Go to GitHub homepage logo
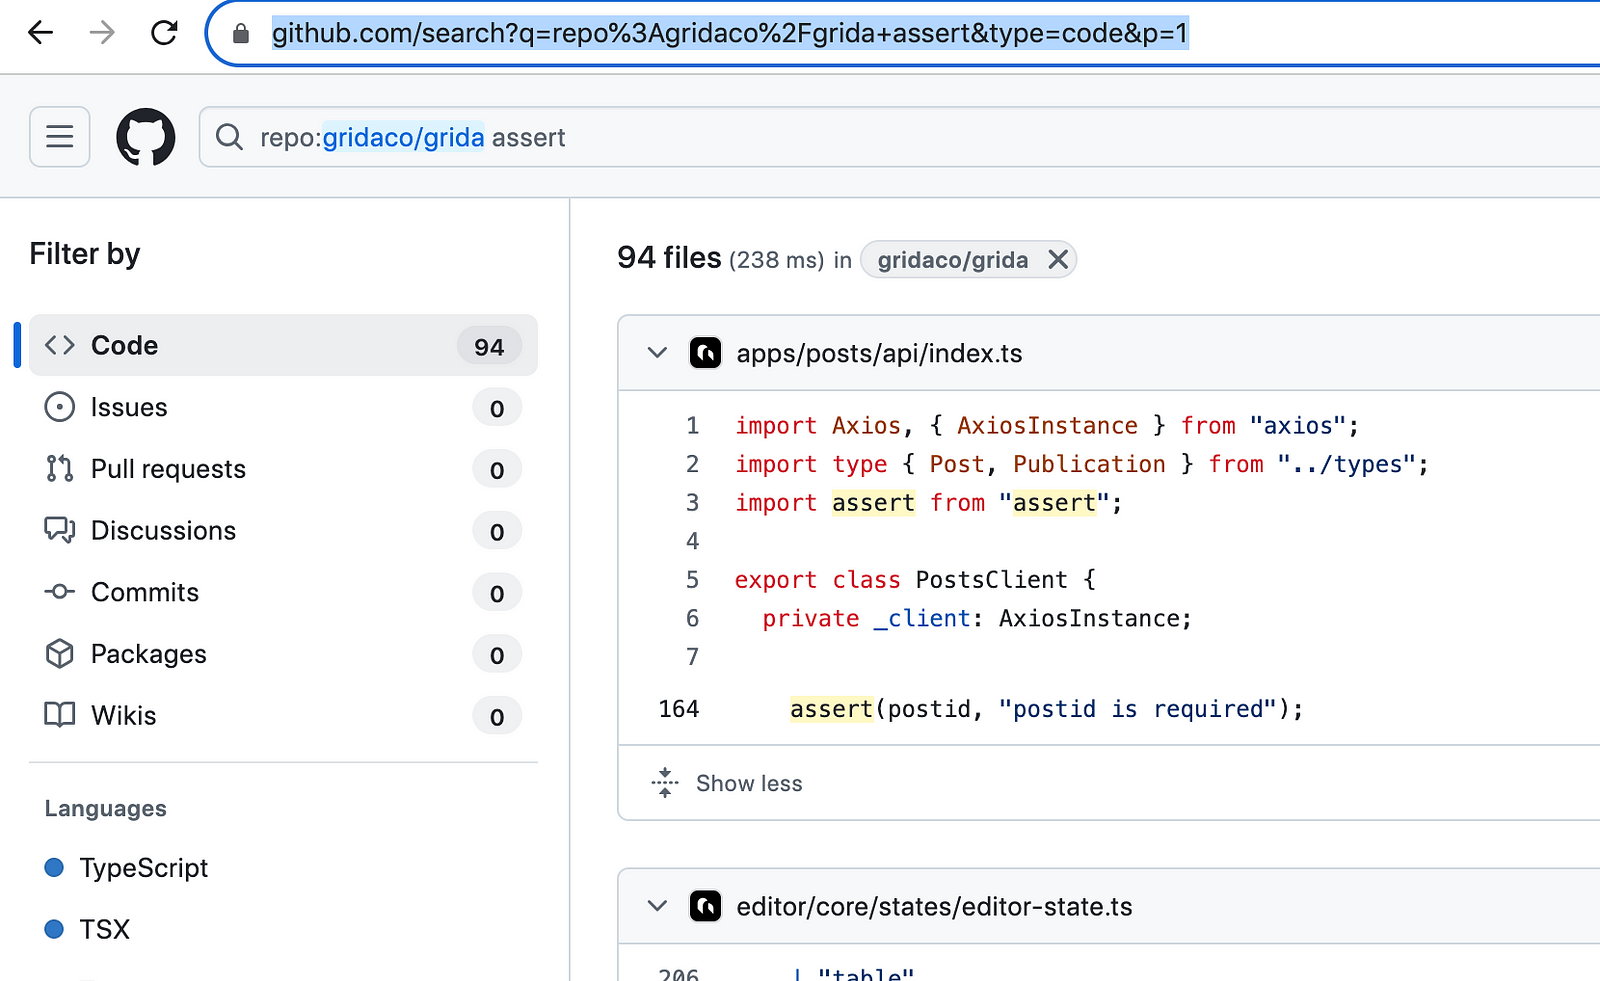1600x981 pixels. click(146, 137)
